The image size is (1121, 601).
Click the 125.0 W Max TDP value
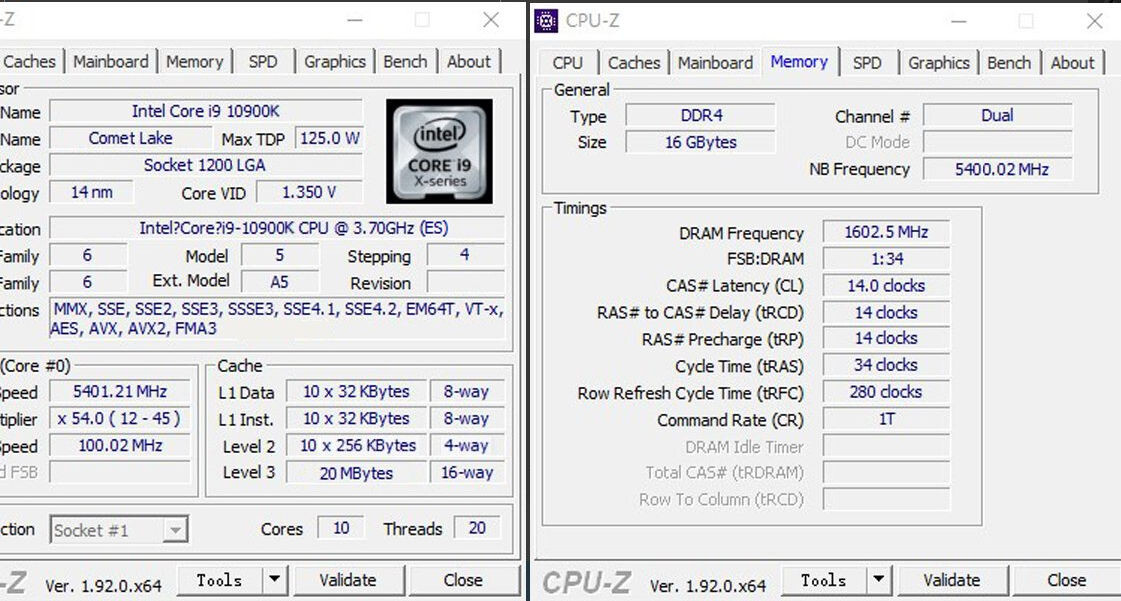pos(330,138)
